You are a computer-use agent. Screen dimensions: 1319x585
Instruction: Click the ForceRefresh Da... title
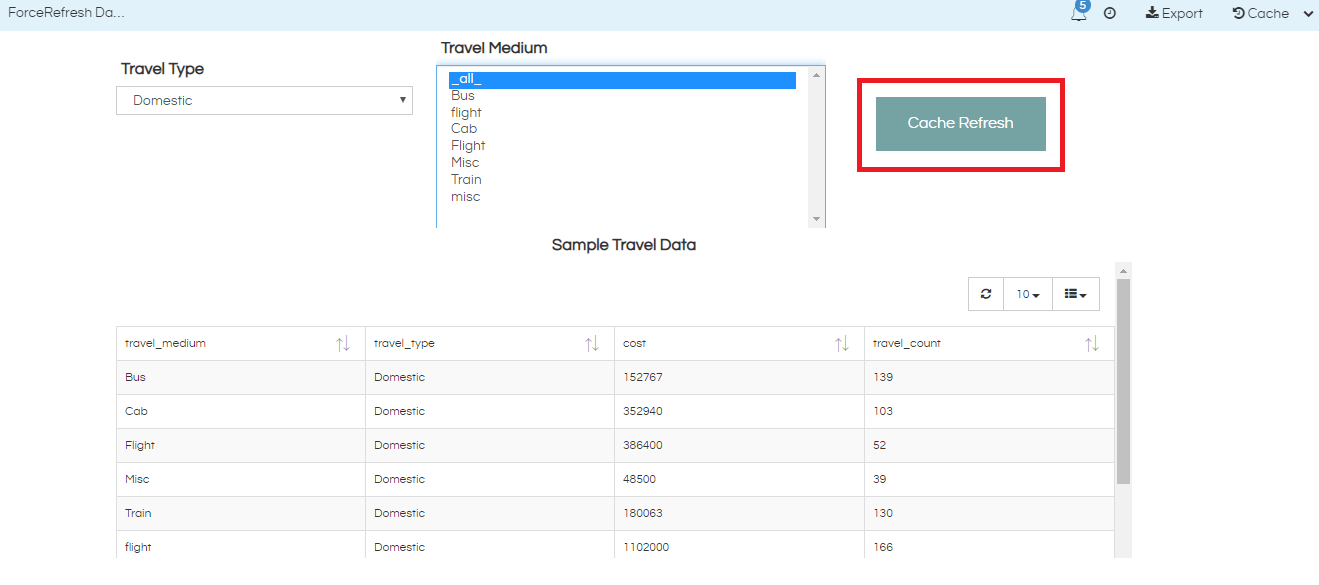pos(67,14)
